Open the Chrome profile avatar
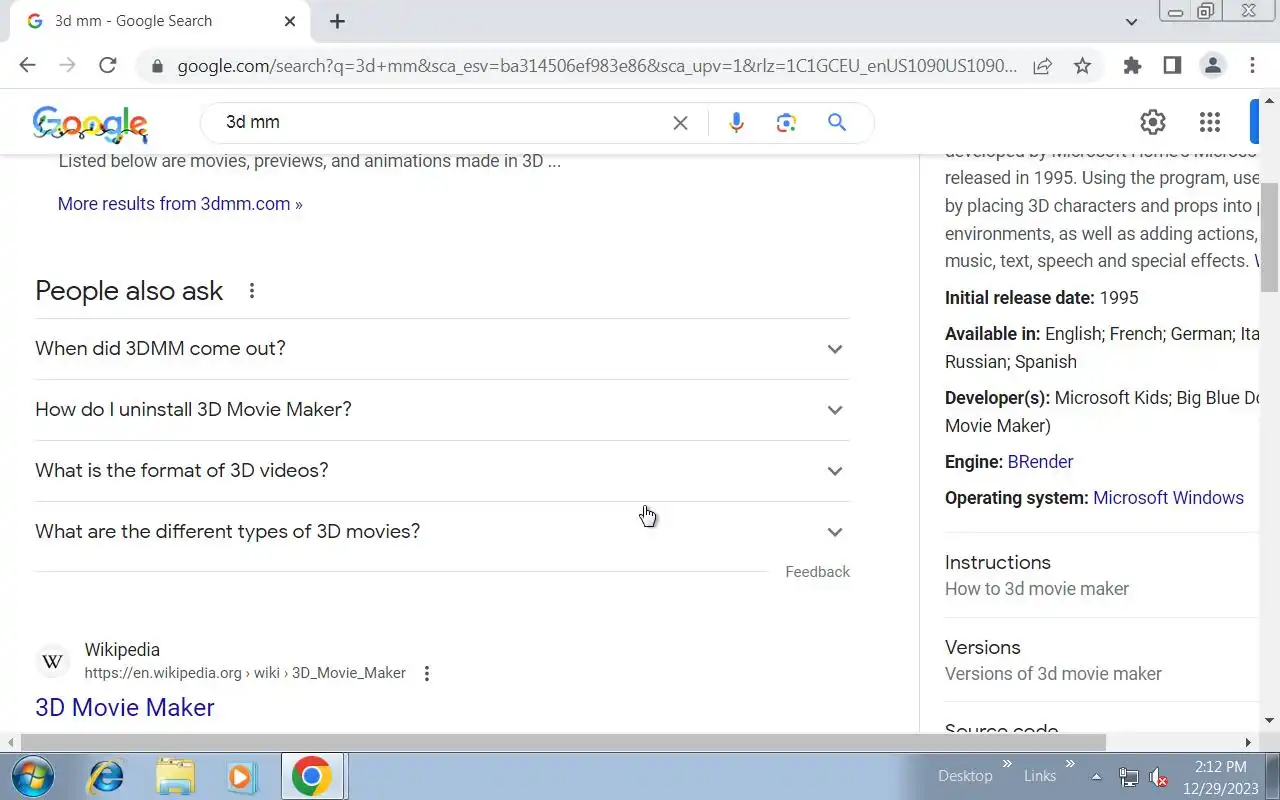Screen dimensions: 1280x800 coord(1213,66)
